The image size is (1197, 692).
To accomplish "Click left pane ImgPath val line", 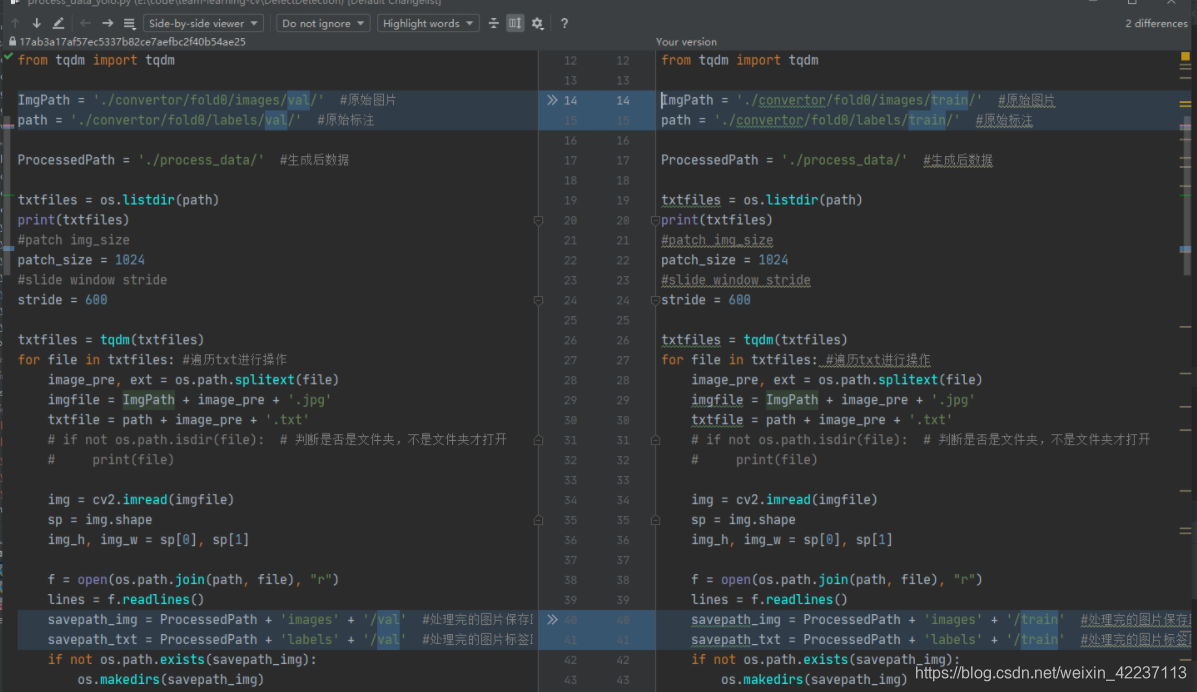I will click(x=207, y=100).
